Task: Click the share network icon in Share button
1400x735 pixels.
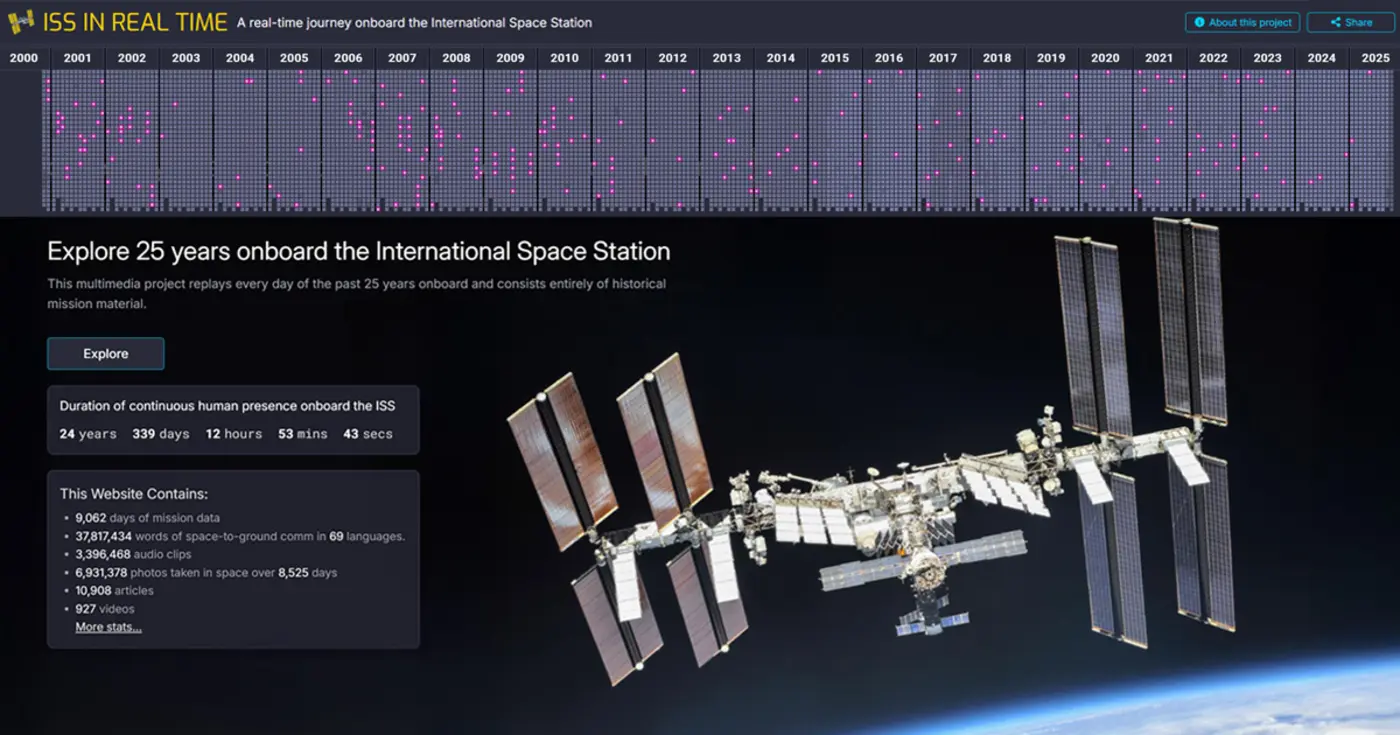Action: [x=1334, y=21]
